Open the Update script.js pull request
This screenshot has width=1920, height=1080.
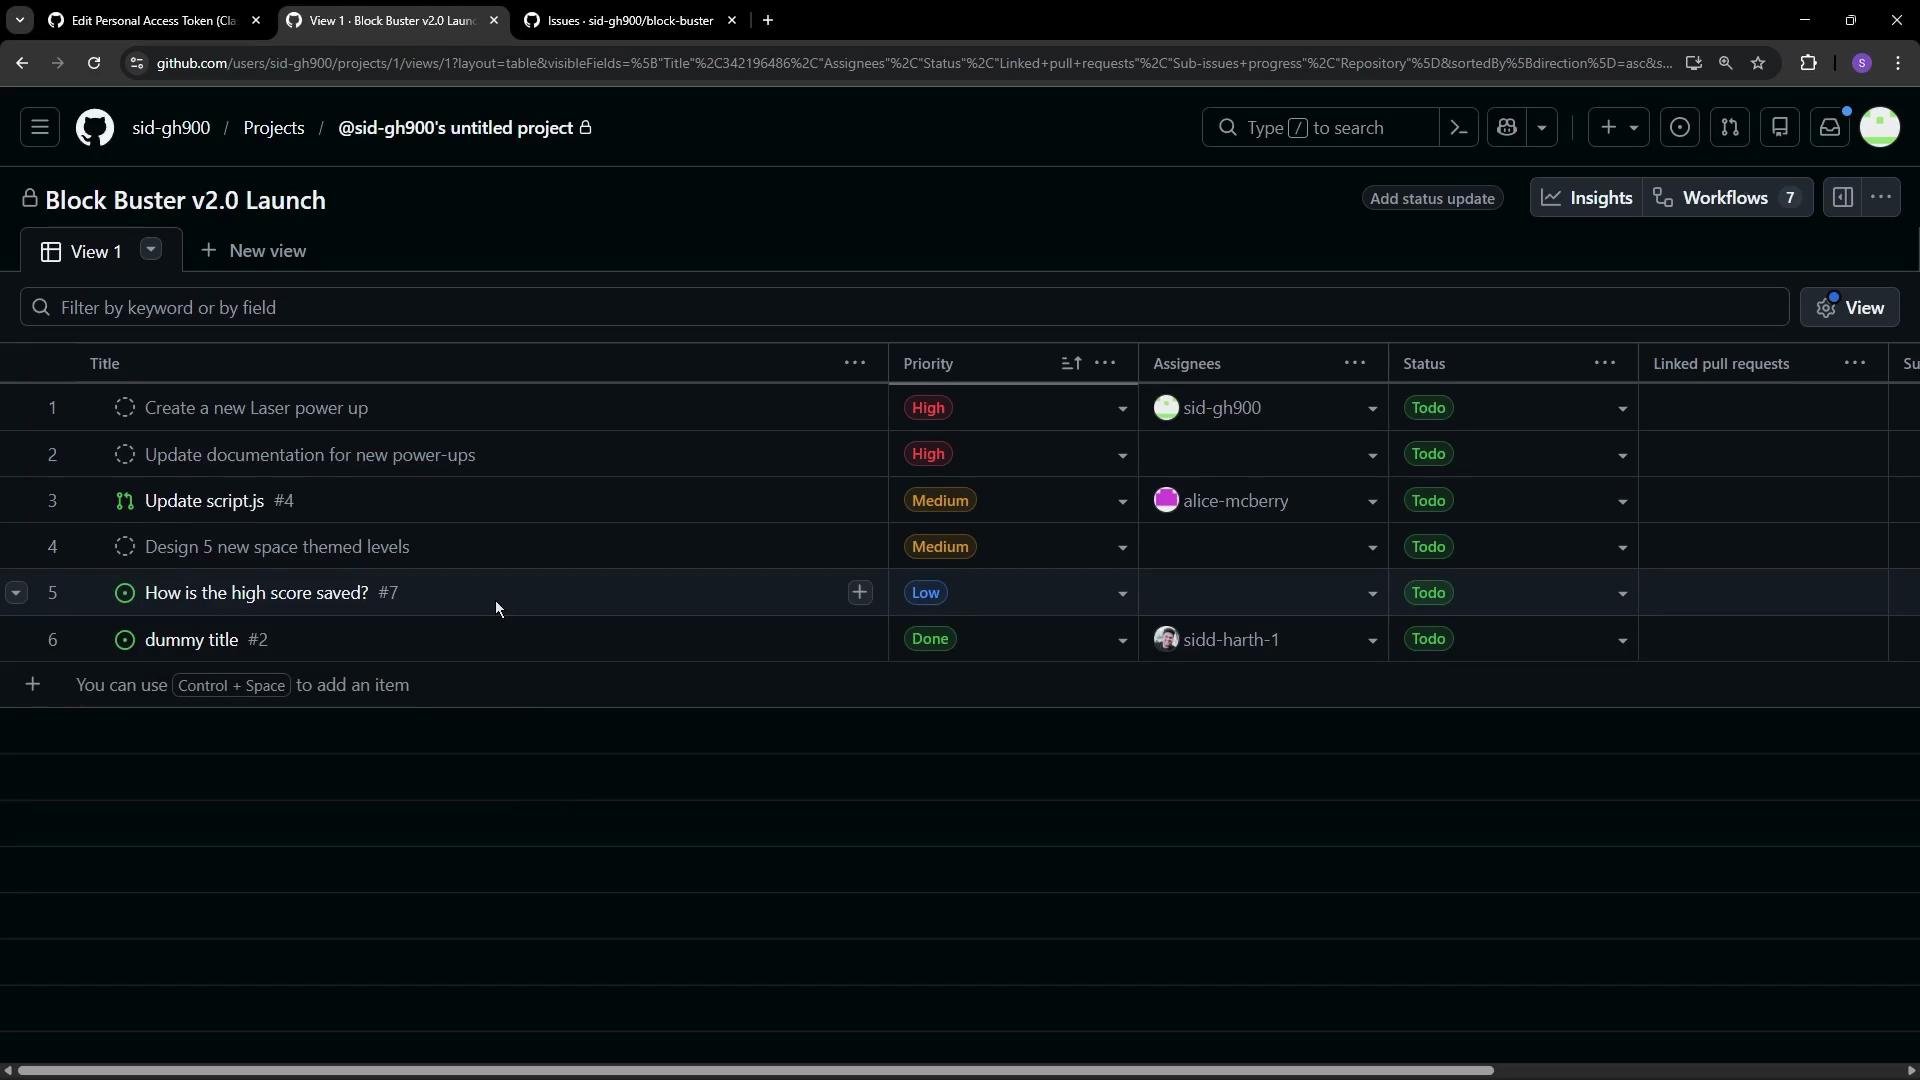[204, 501]
